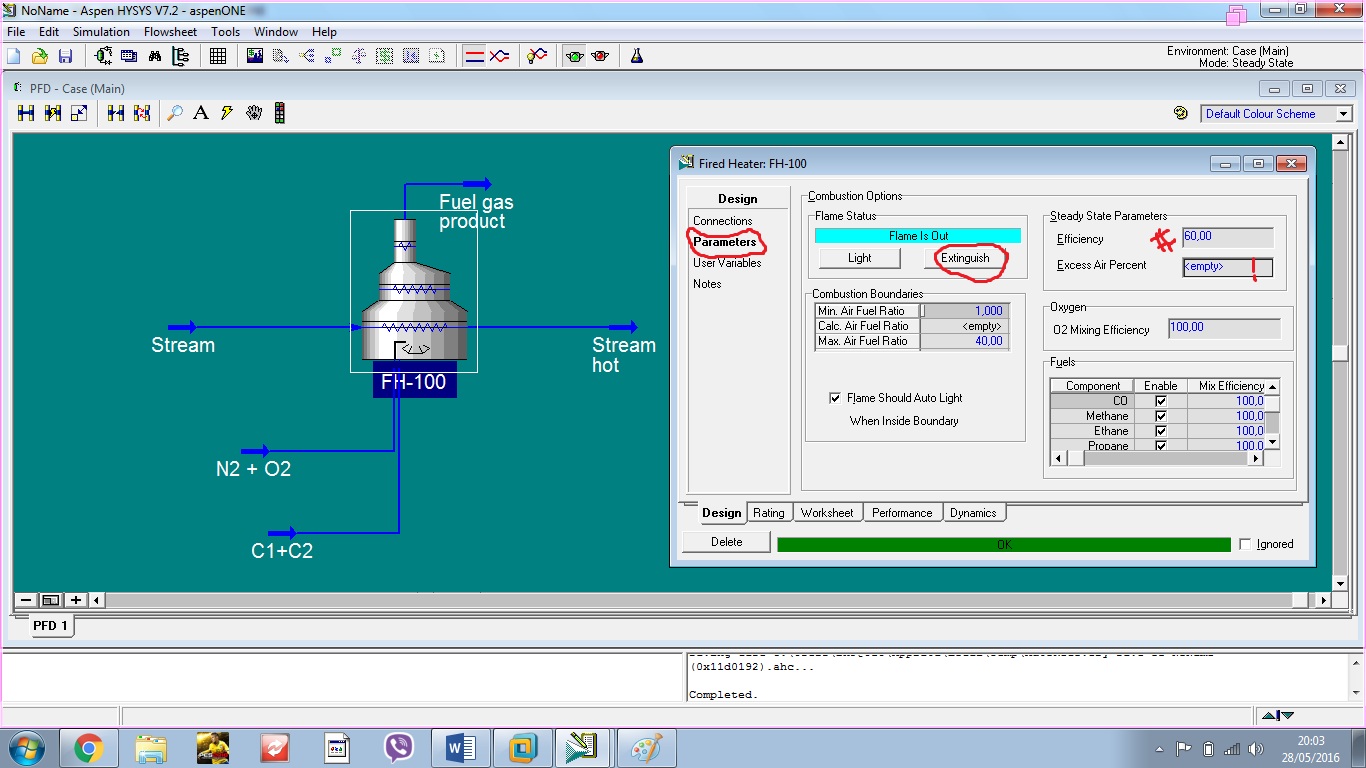Select the hand pan tool in PFD toolbar
This screenshot has width=1366, height=768.
click(x=253, y=113)
